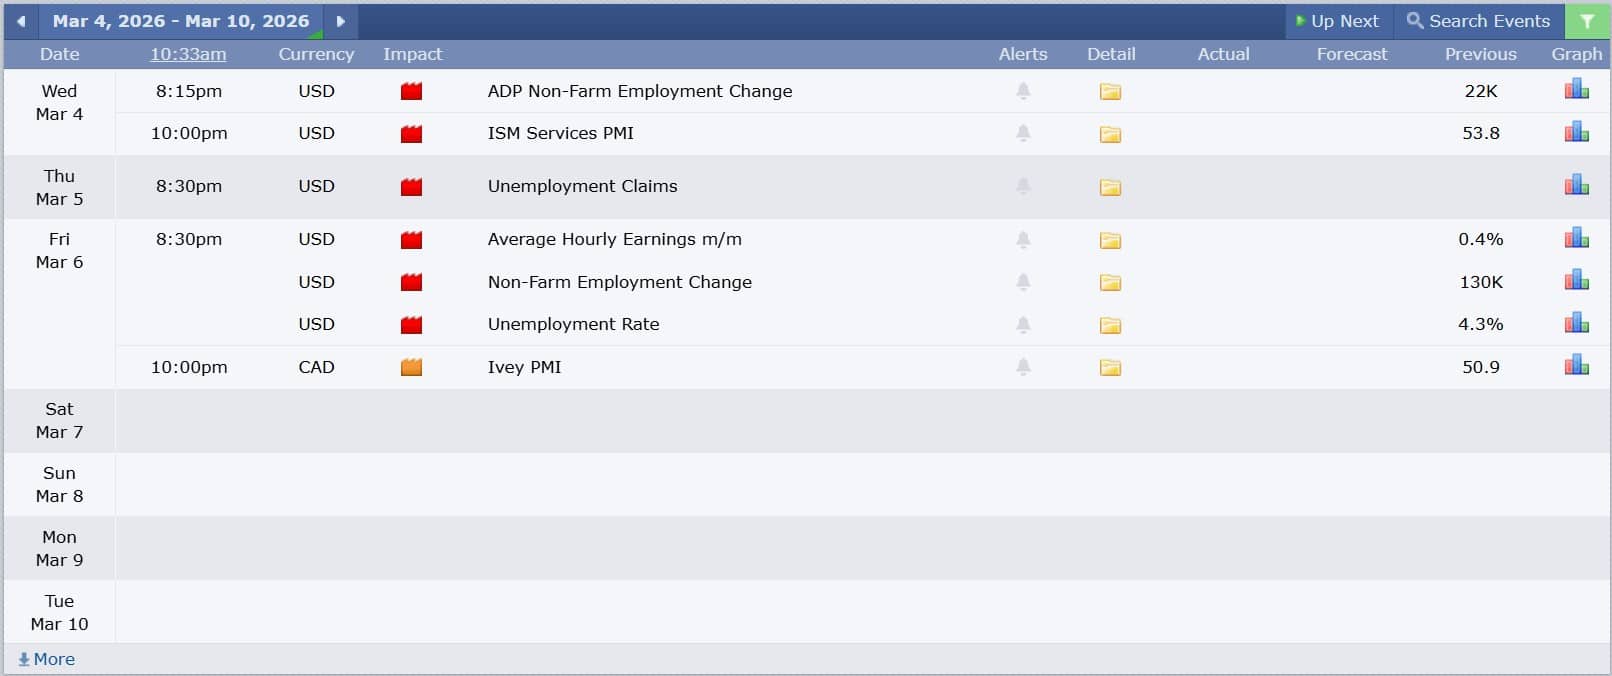1612x676 pixels.
Task: Show graph for Ivey PMI
Action: pyautogui.click(x=1576, y=366)
